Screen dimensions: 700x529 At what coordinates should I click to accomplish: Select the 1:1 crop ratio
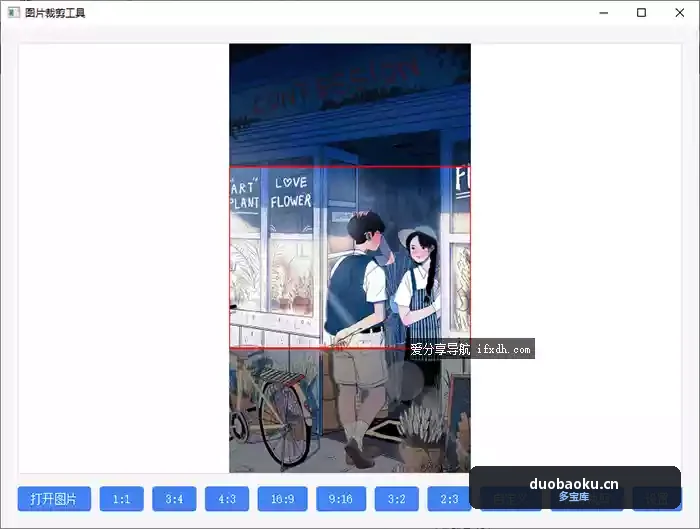(121, 499)
